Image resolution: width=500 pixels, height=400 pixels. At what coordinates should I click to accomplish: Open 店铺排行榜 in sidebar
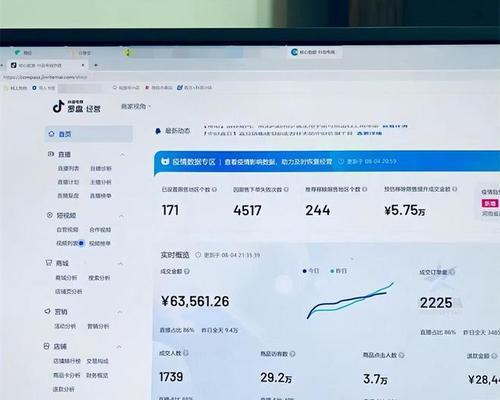coord(67,361)
